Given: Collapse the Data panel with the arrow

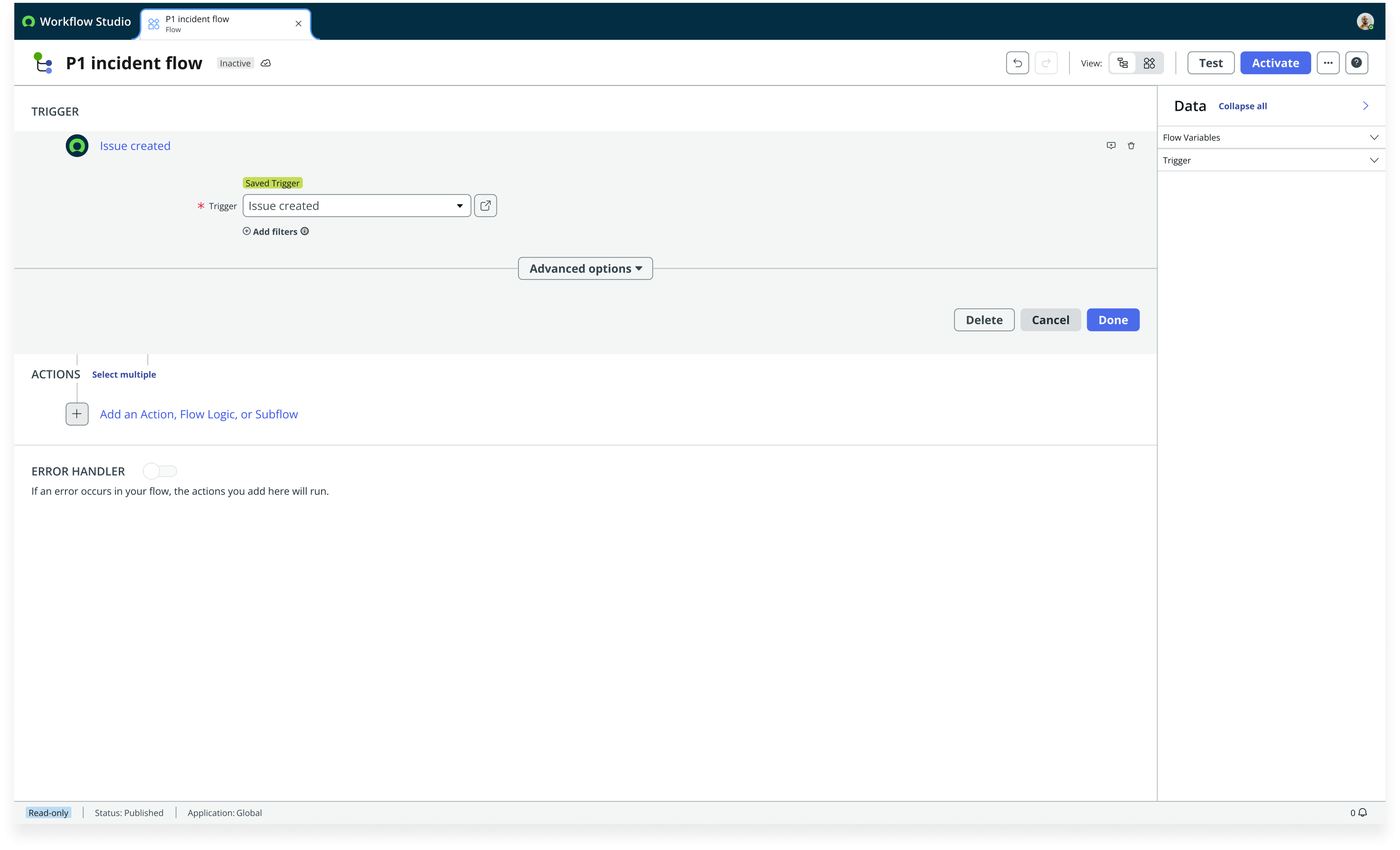Looking at the screenshot, I should [x=1365, y=106].
